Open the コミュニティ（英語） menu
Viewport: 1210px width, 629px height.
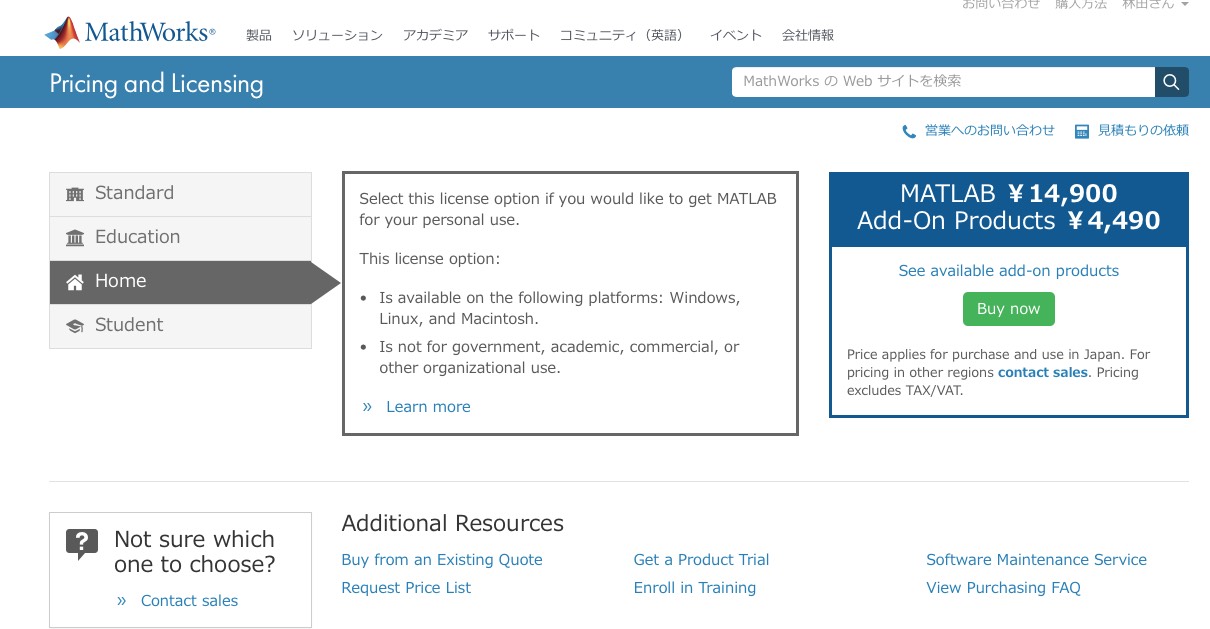tap(624, 35)
